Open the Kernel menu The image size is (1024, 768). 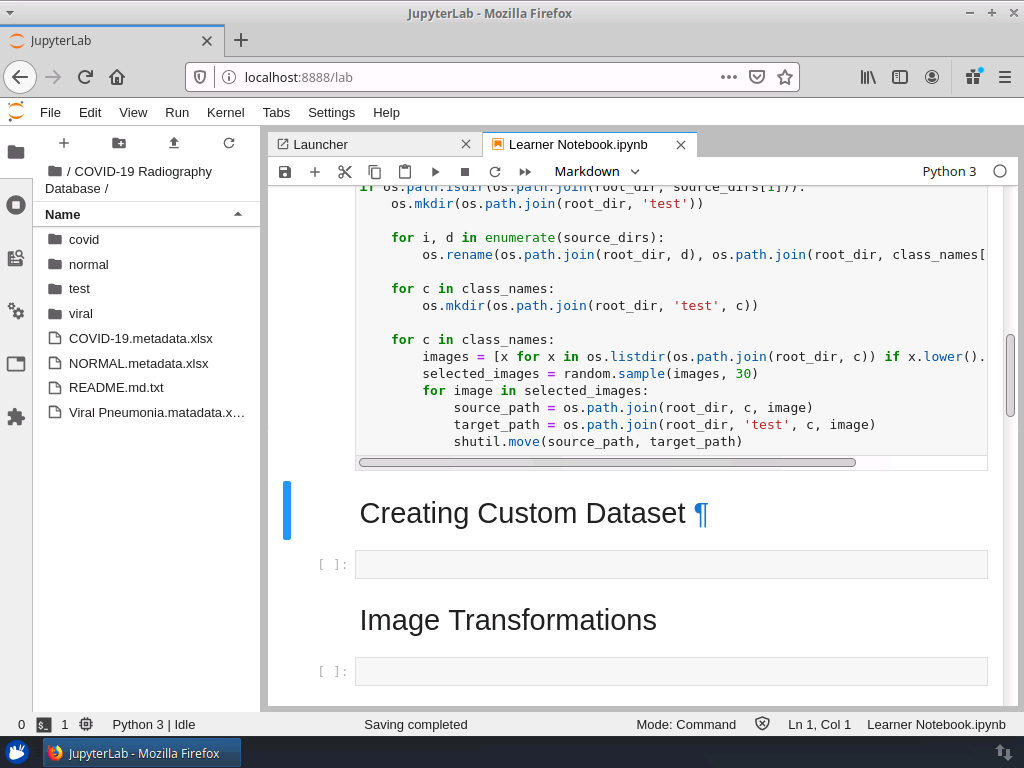225,112
